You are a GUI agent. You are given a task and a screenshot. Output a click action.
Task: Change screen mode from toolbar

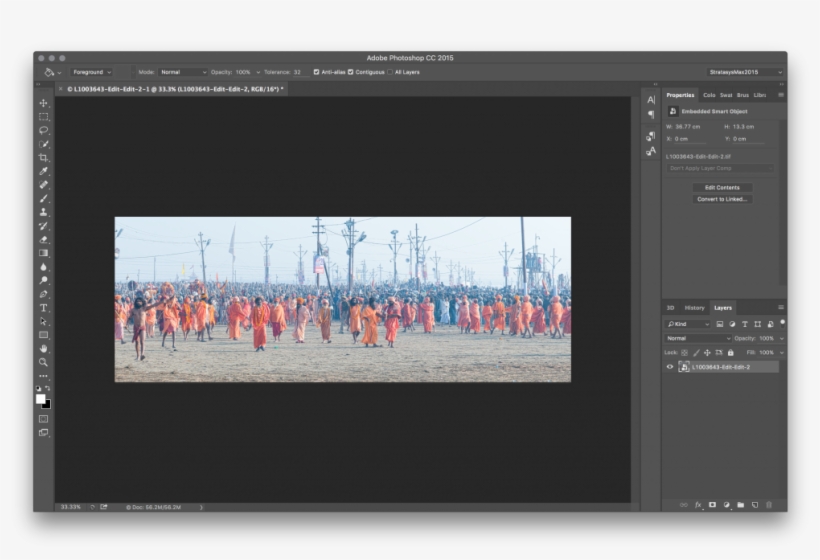[44, 432]
